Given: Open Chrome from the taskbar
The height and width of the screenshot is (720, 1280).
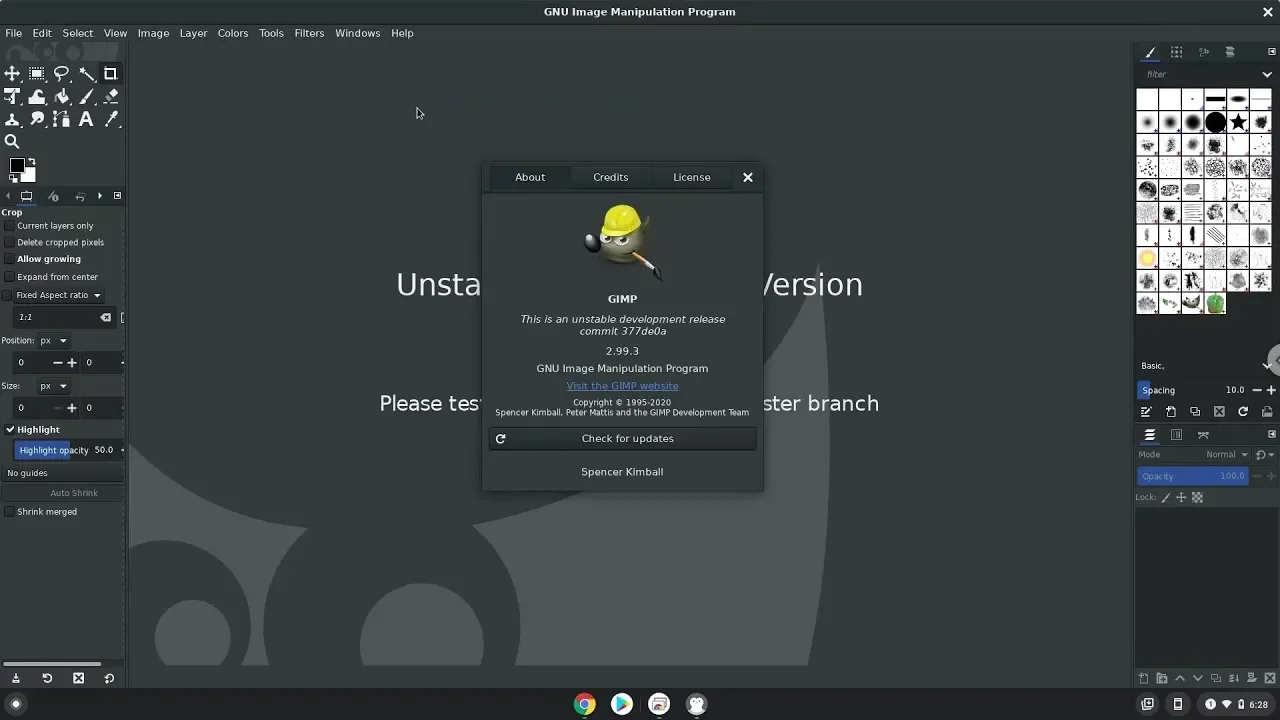Looking at the screenshot, I should [x=585, y=704].
